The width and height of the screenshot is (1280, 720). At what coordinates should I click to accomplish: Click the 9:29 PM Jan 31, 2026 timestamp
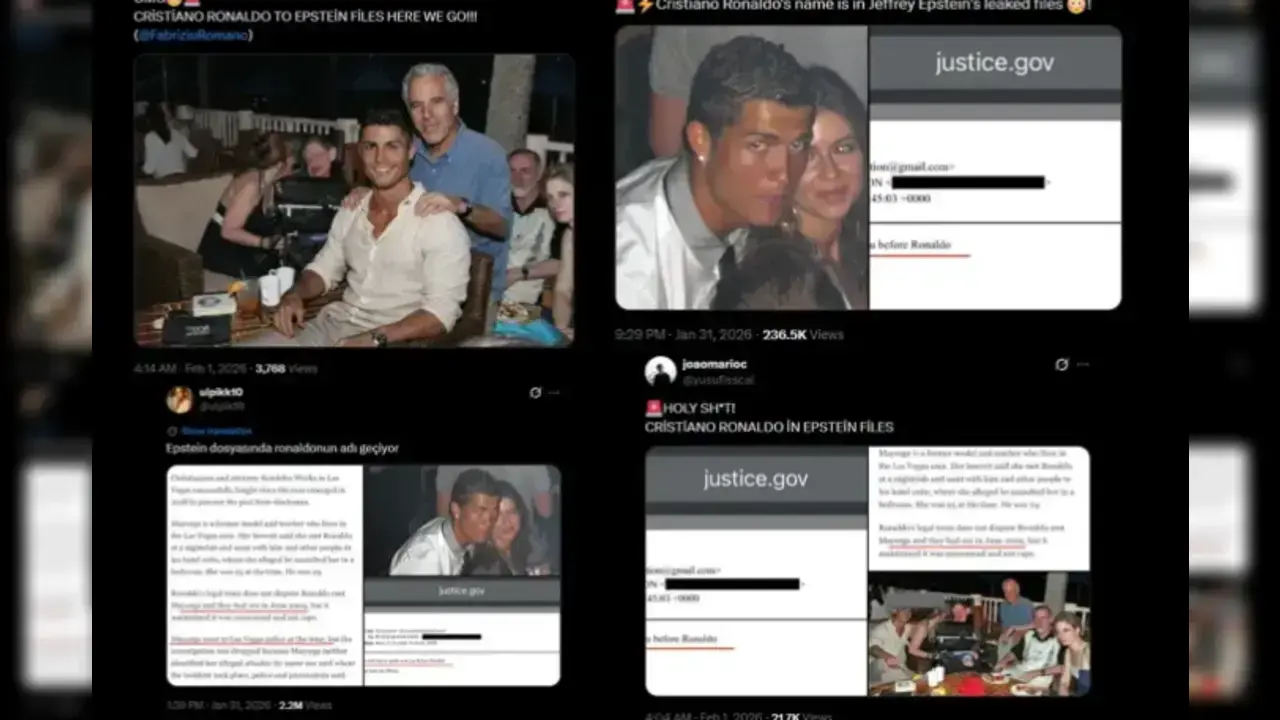click(684, 335)
